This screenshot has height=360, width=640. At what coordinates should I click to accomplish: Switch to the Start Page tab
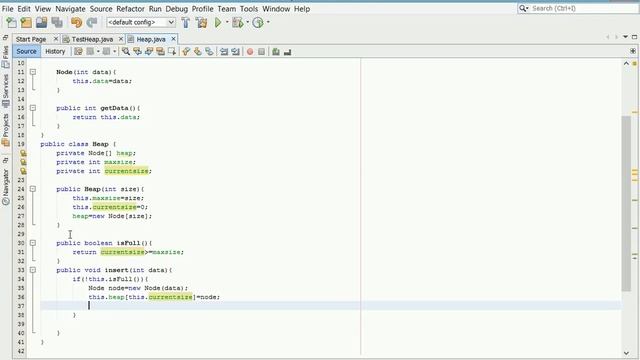click(31, 39)
